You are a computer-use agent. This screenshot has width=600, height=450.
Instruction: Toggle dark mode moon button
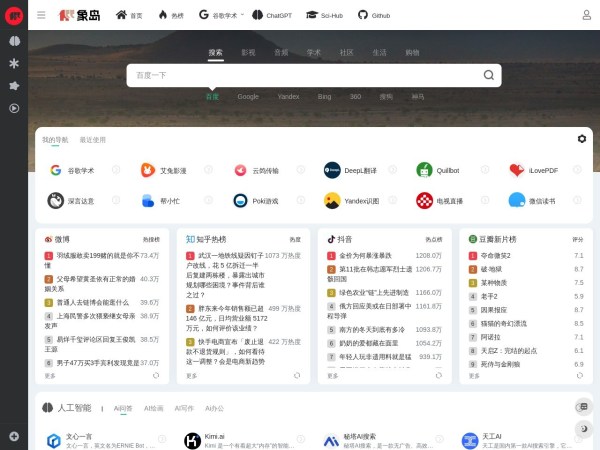(x=584, y=429)
